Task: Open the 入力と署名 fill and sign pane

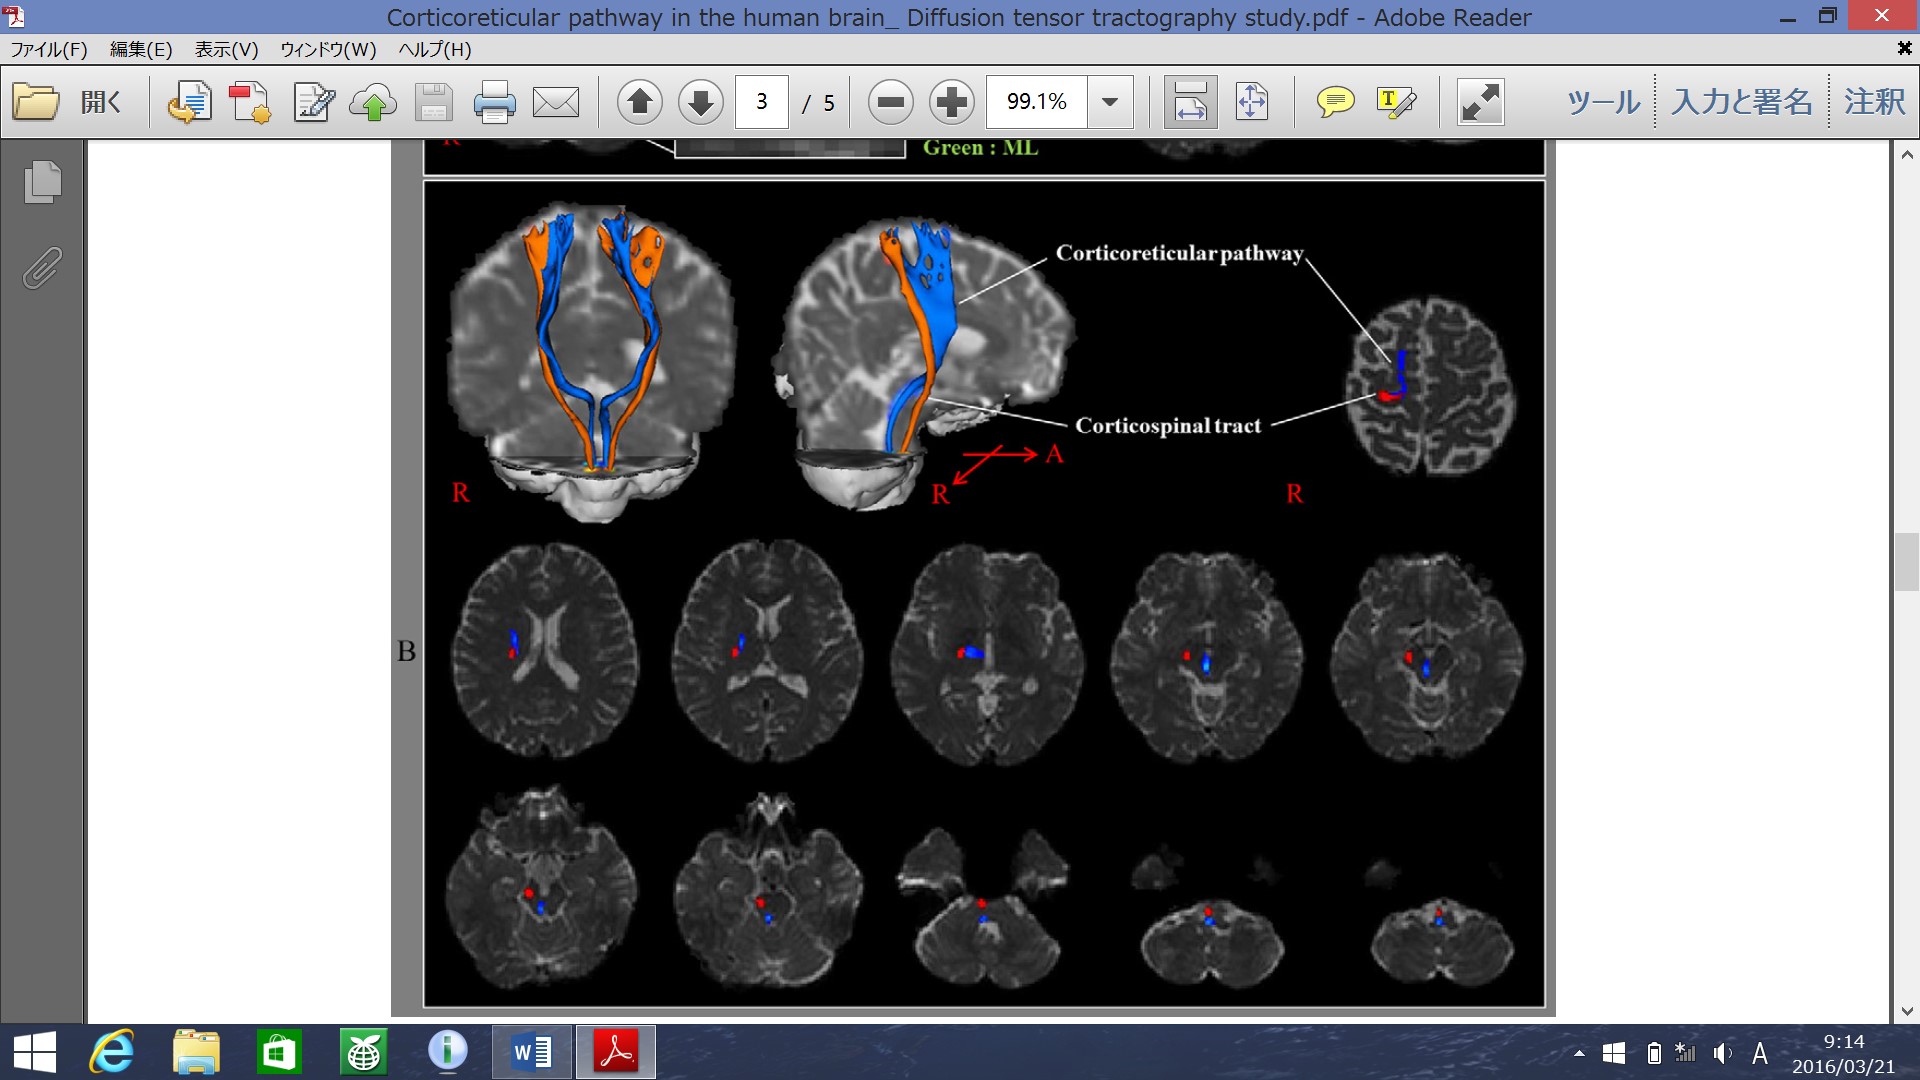Action: pyautogui.click(x=1742, y=102)
